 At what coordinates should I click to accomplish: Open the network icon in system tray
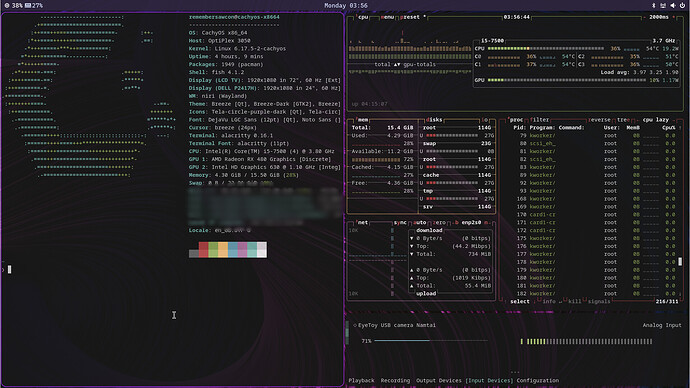coord(663,6)
